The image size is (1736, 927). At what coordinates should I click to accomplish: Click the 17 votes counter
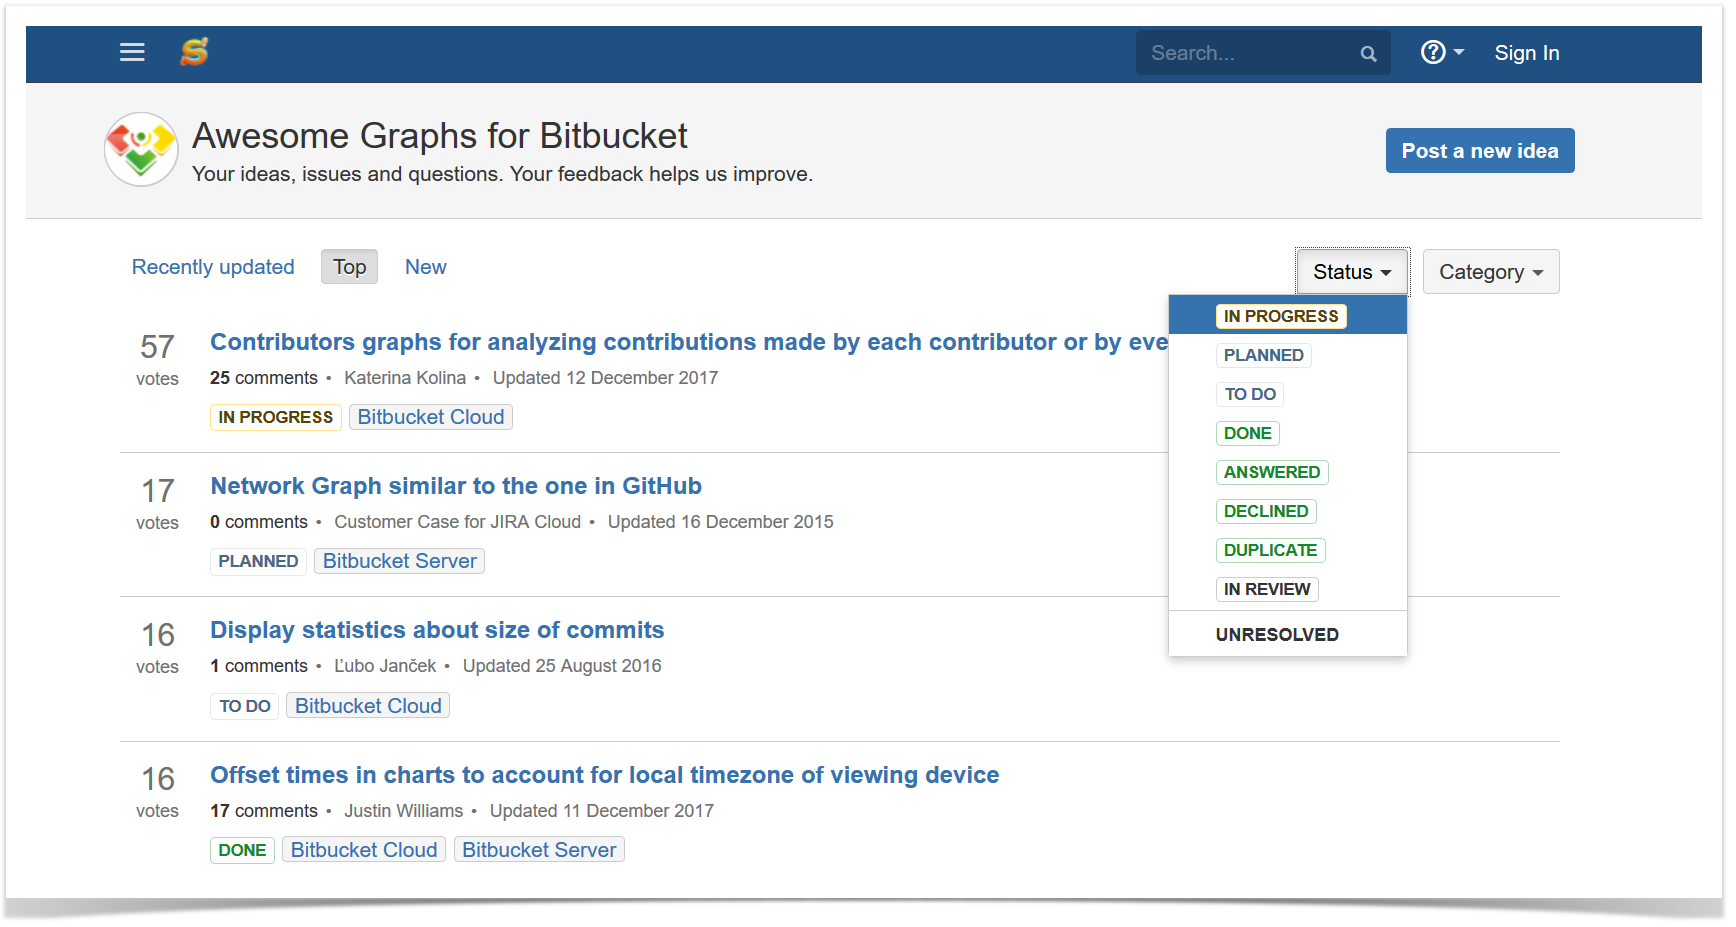tap(157, 503)
